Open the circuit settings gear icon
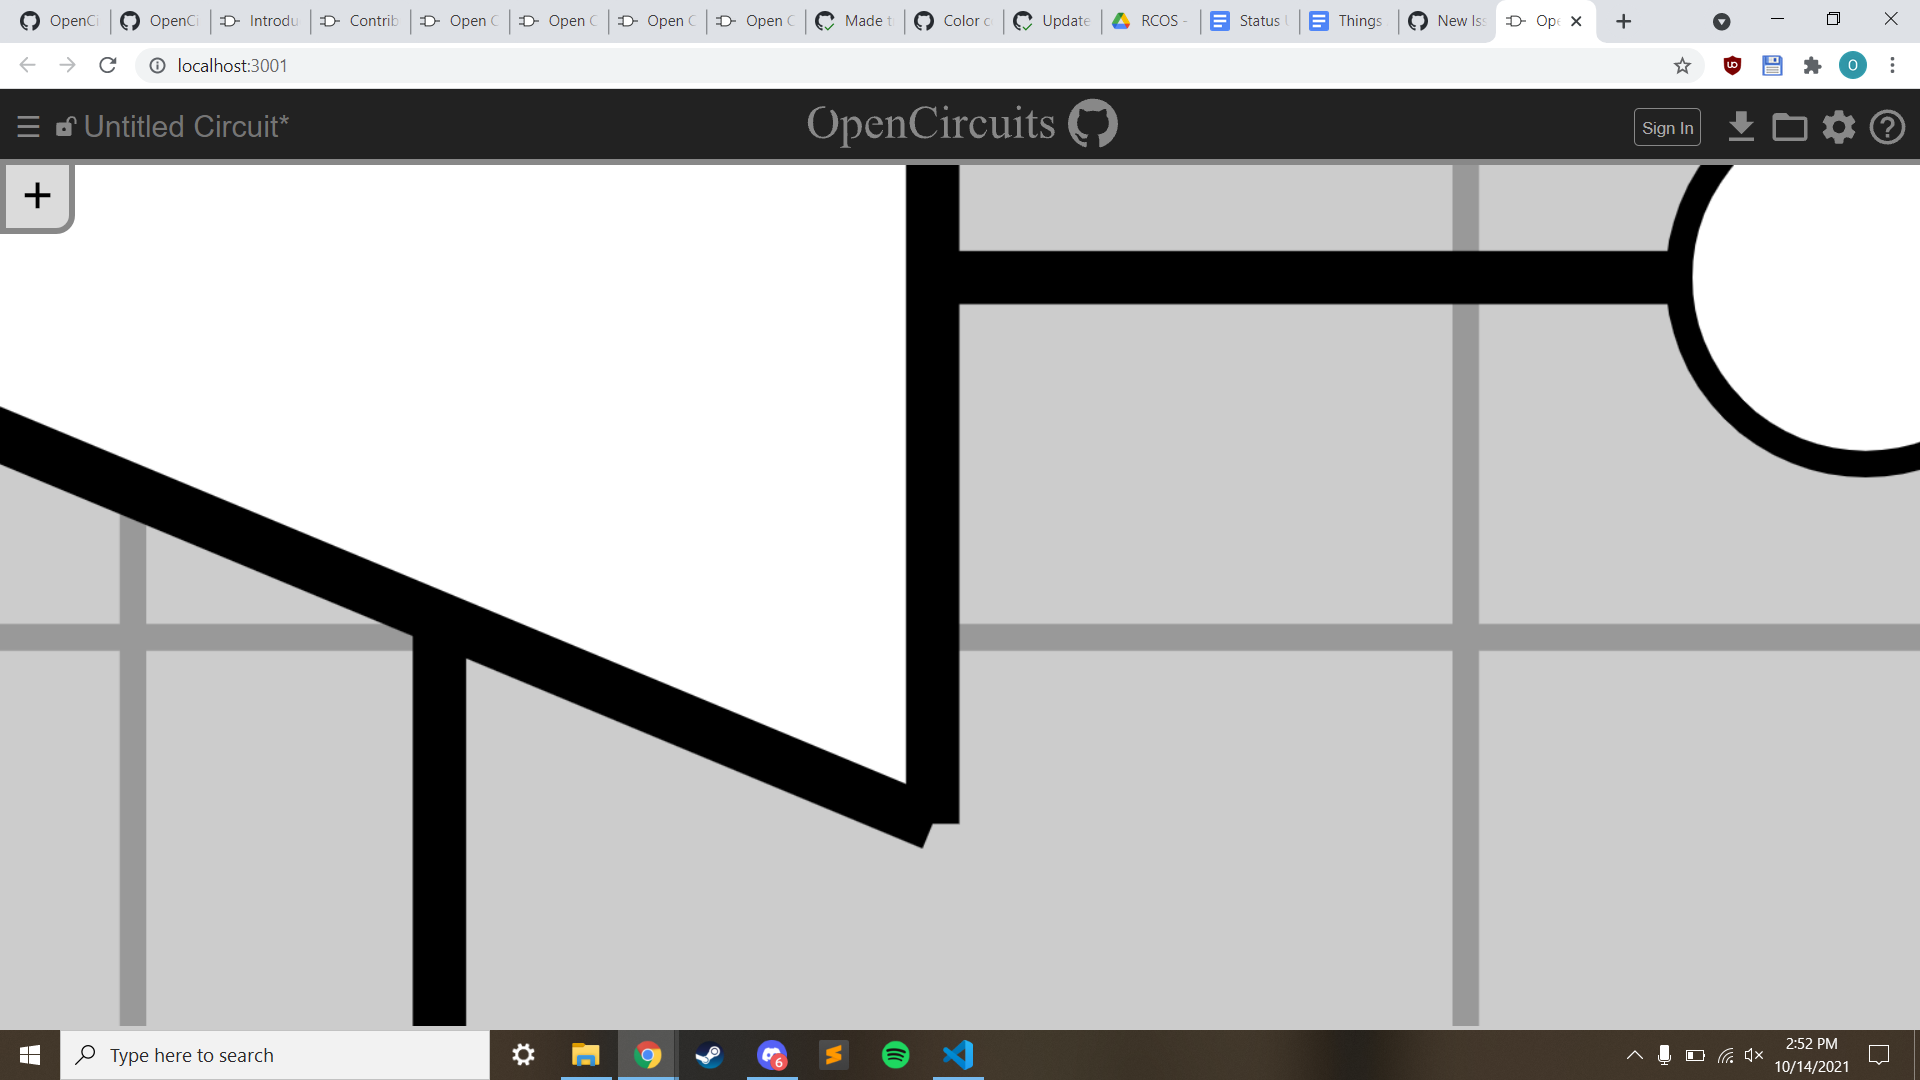Screen dimensions: 1920x1080 [1839, 127]
